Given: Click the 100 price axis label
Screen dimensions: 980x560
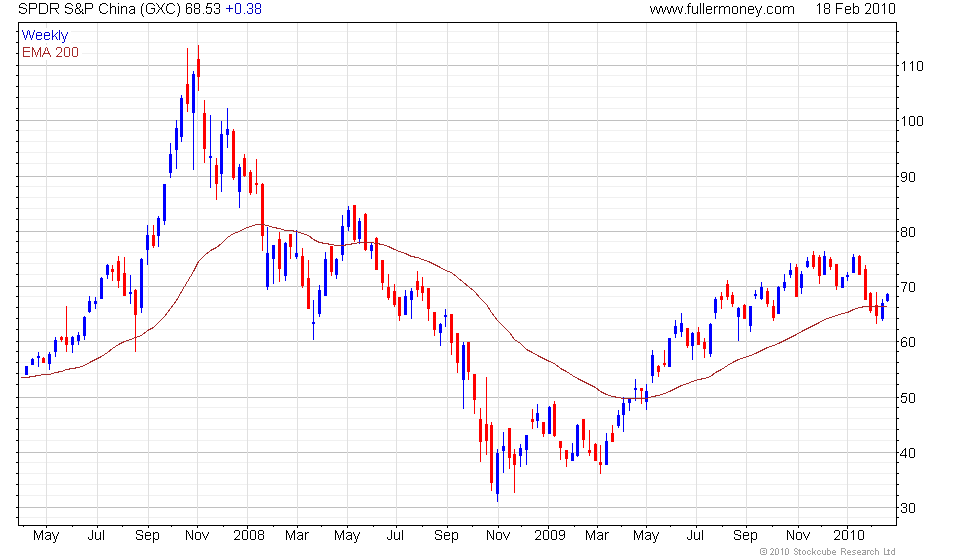Looking at the screenshot, I should 911,121.
